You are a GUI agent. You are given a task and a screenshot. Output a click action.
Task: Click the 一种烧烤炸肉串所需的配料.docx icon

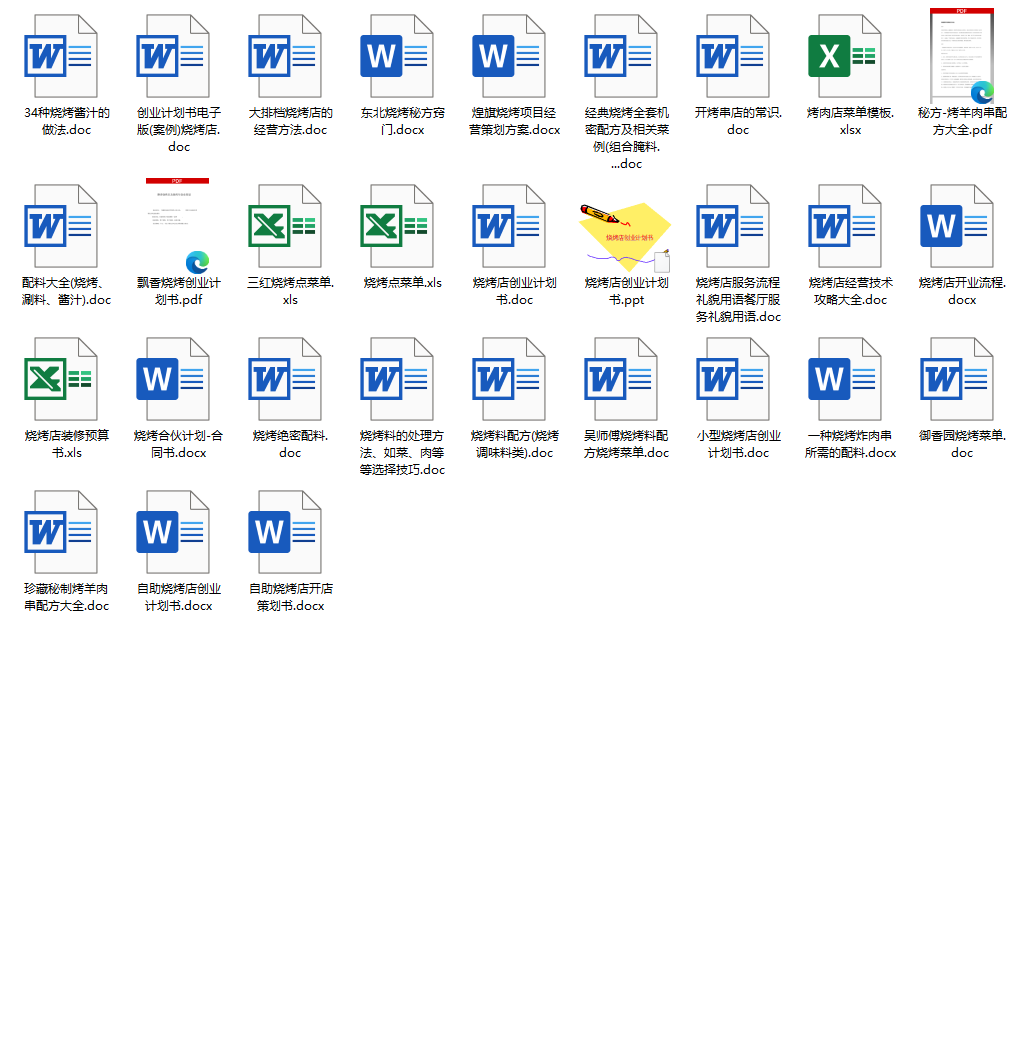[845, 379]
